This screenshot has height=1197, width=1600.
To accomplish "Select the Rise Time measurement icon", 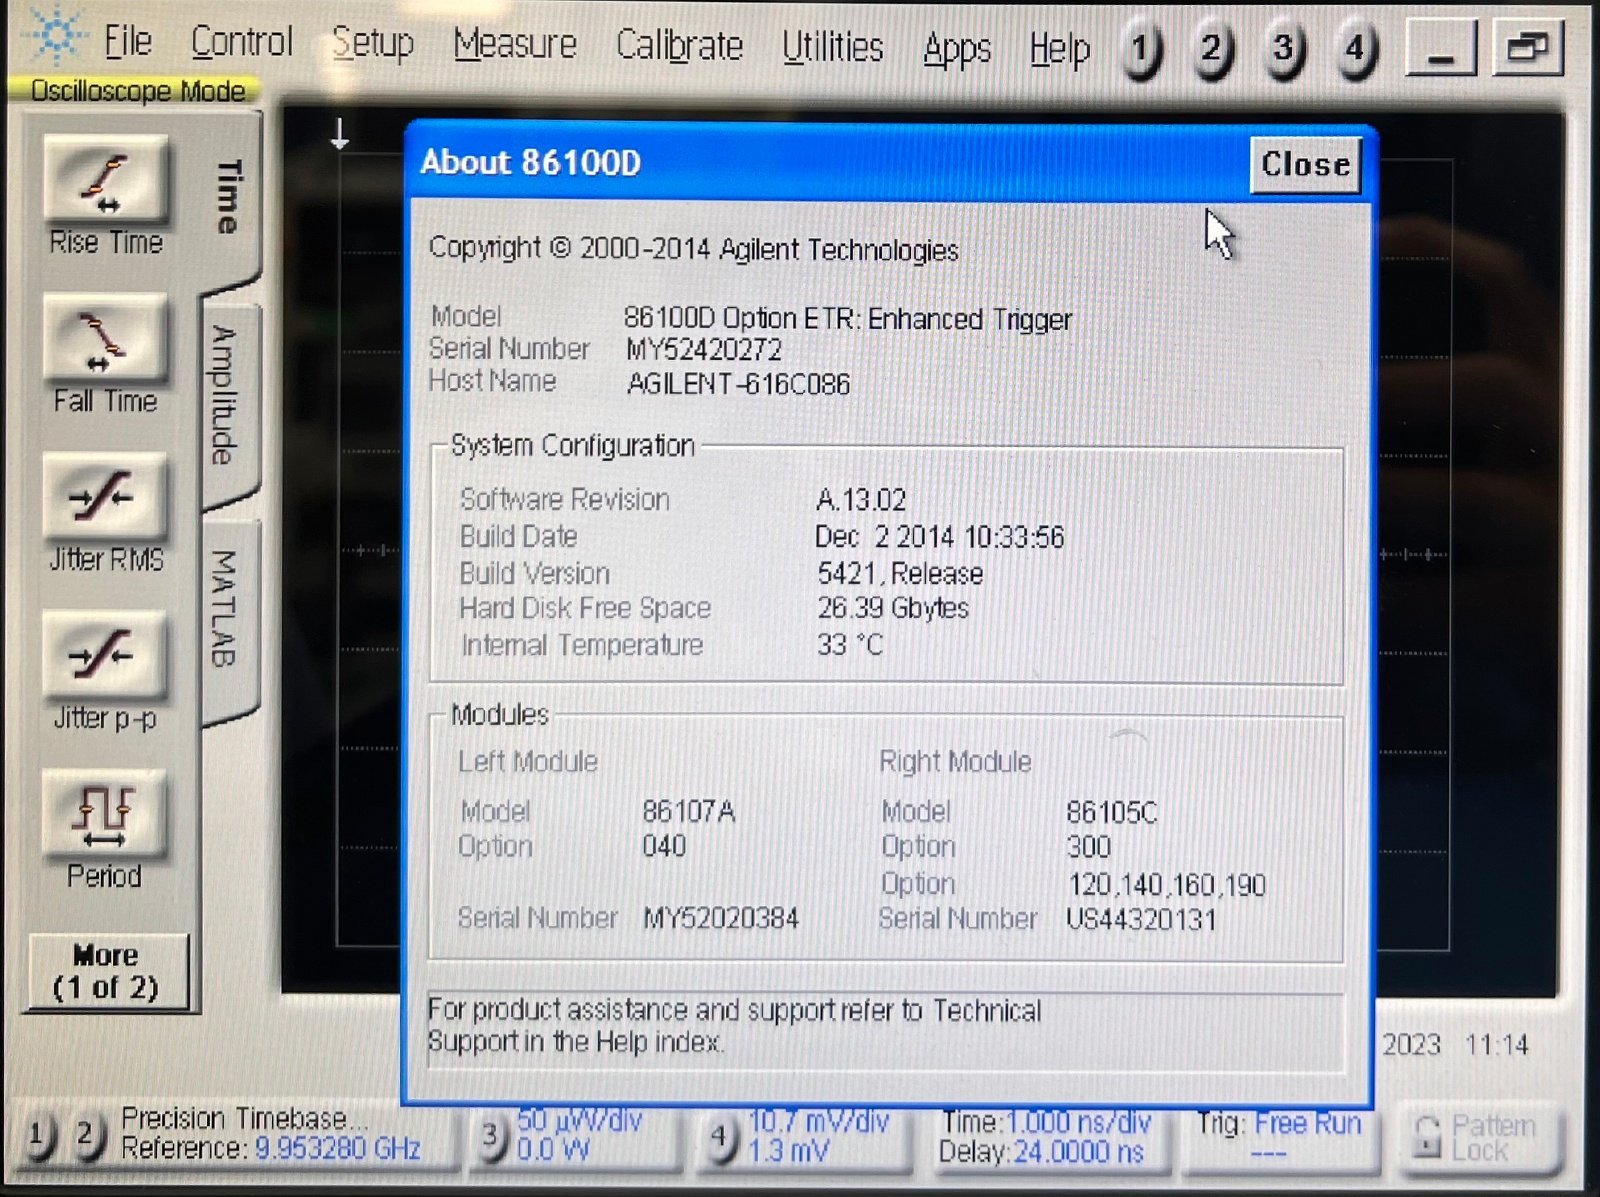I will tap(104, 181).
